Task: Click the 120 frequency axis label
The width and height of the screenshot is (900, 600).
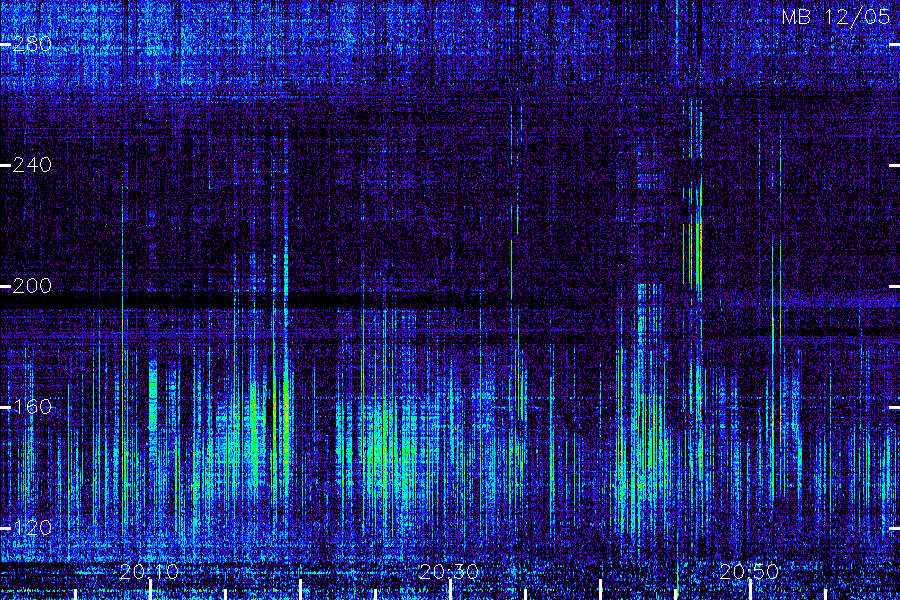Action: 32,528
